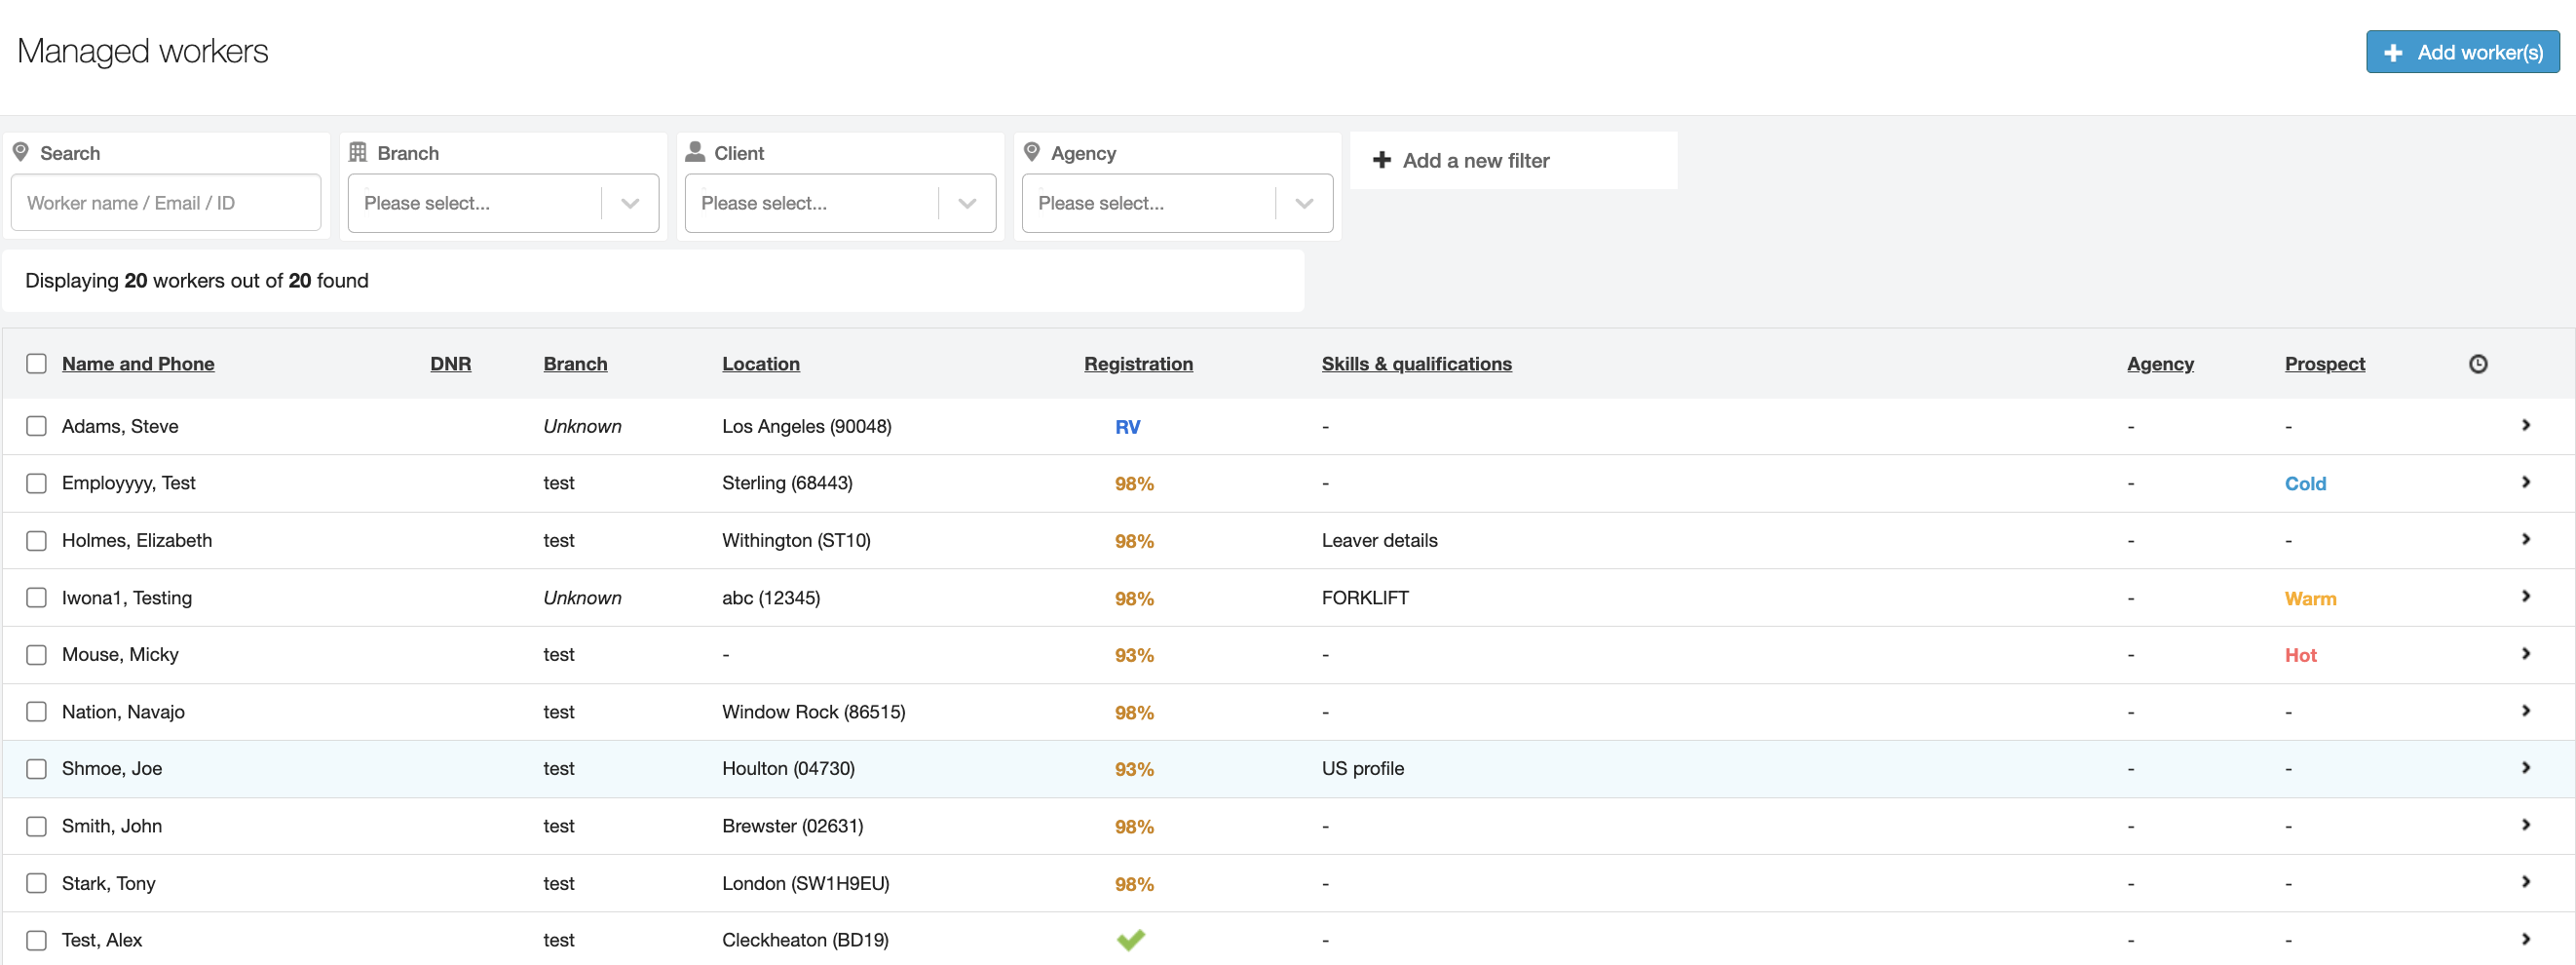2576x965 pixels.
Task: Sort table by Registration column
Action: 1137,364
